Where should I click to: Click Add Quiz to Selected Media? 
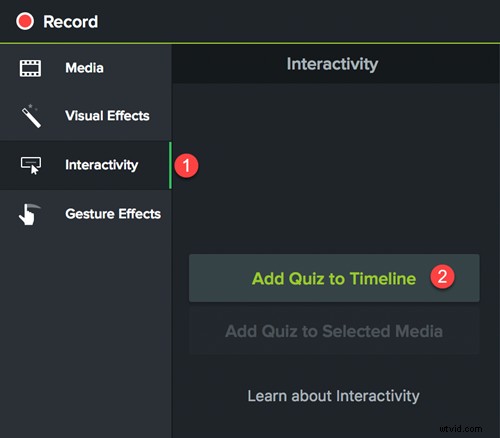tap(334, 331)
